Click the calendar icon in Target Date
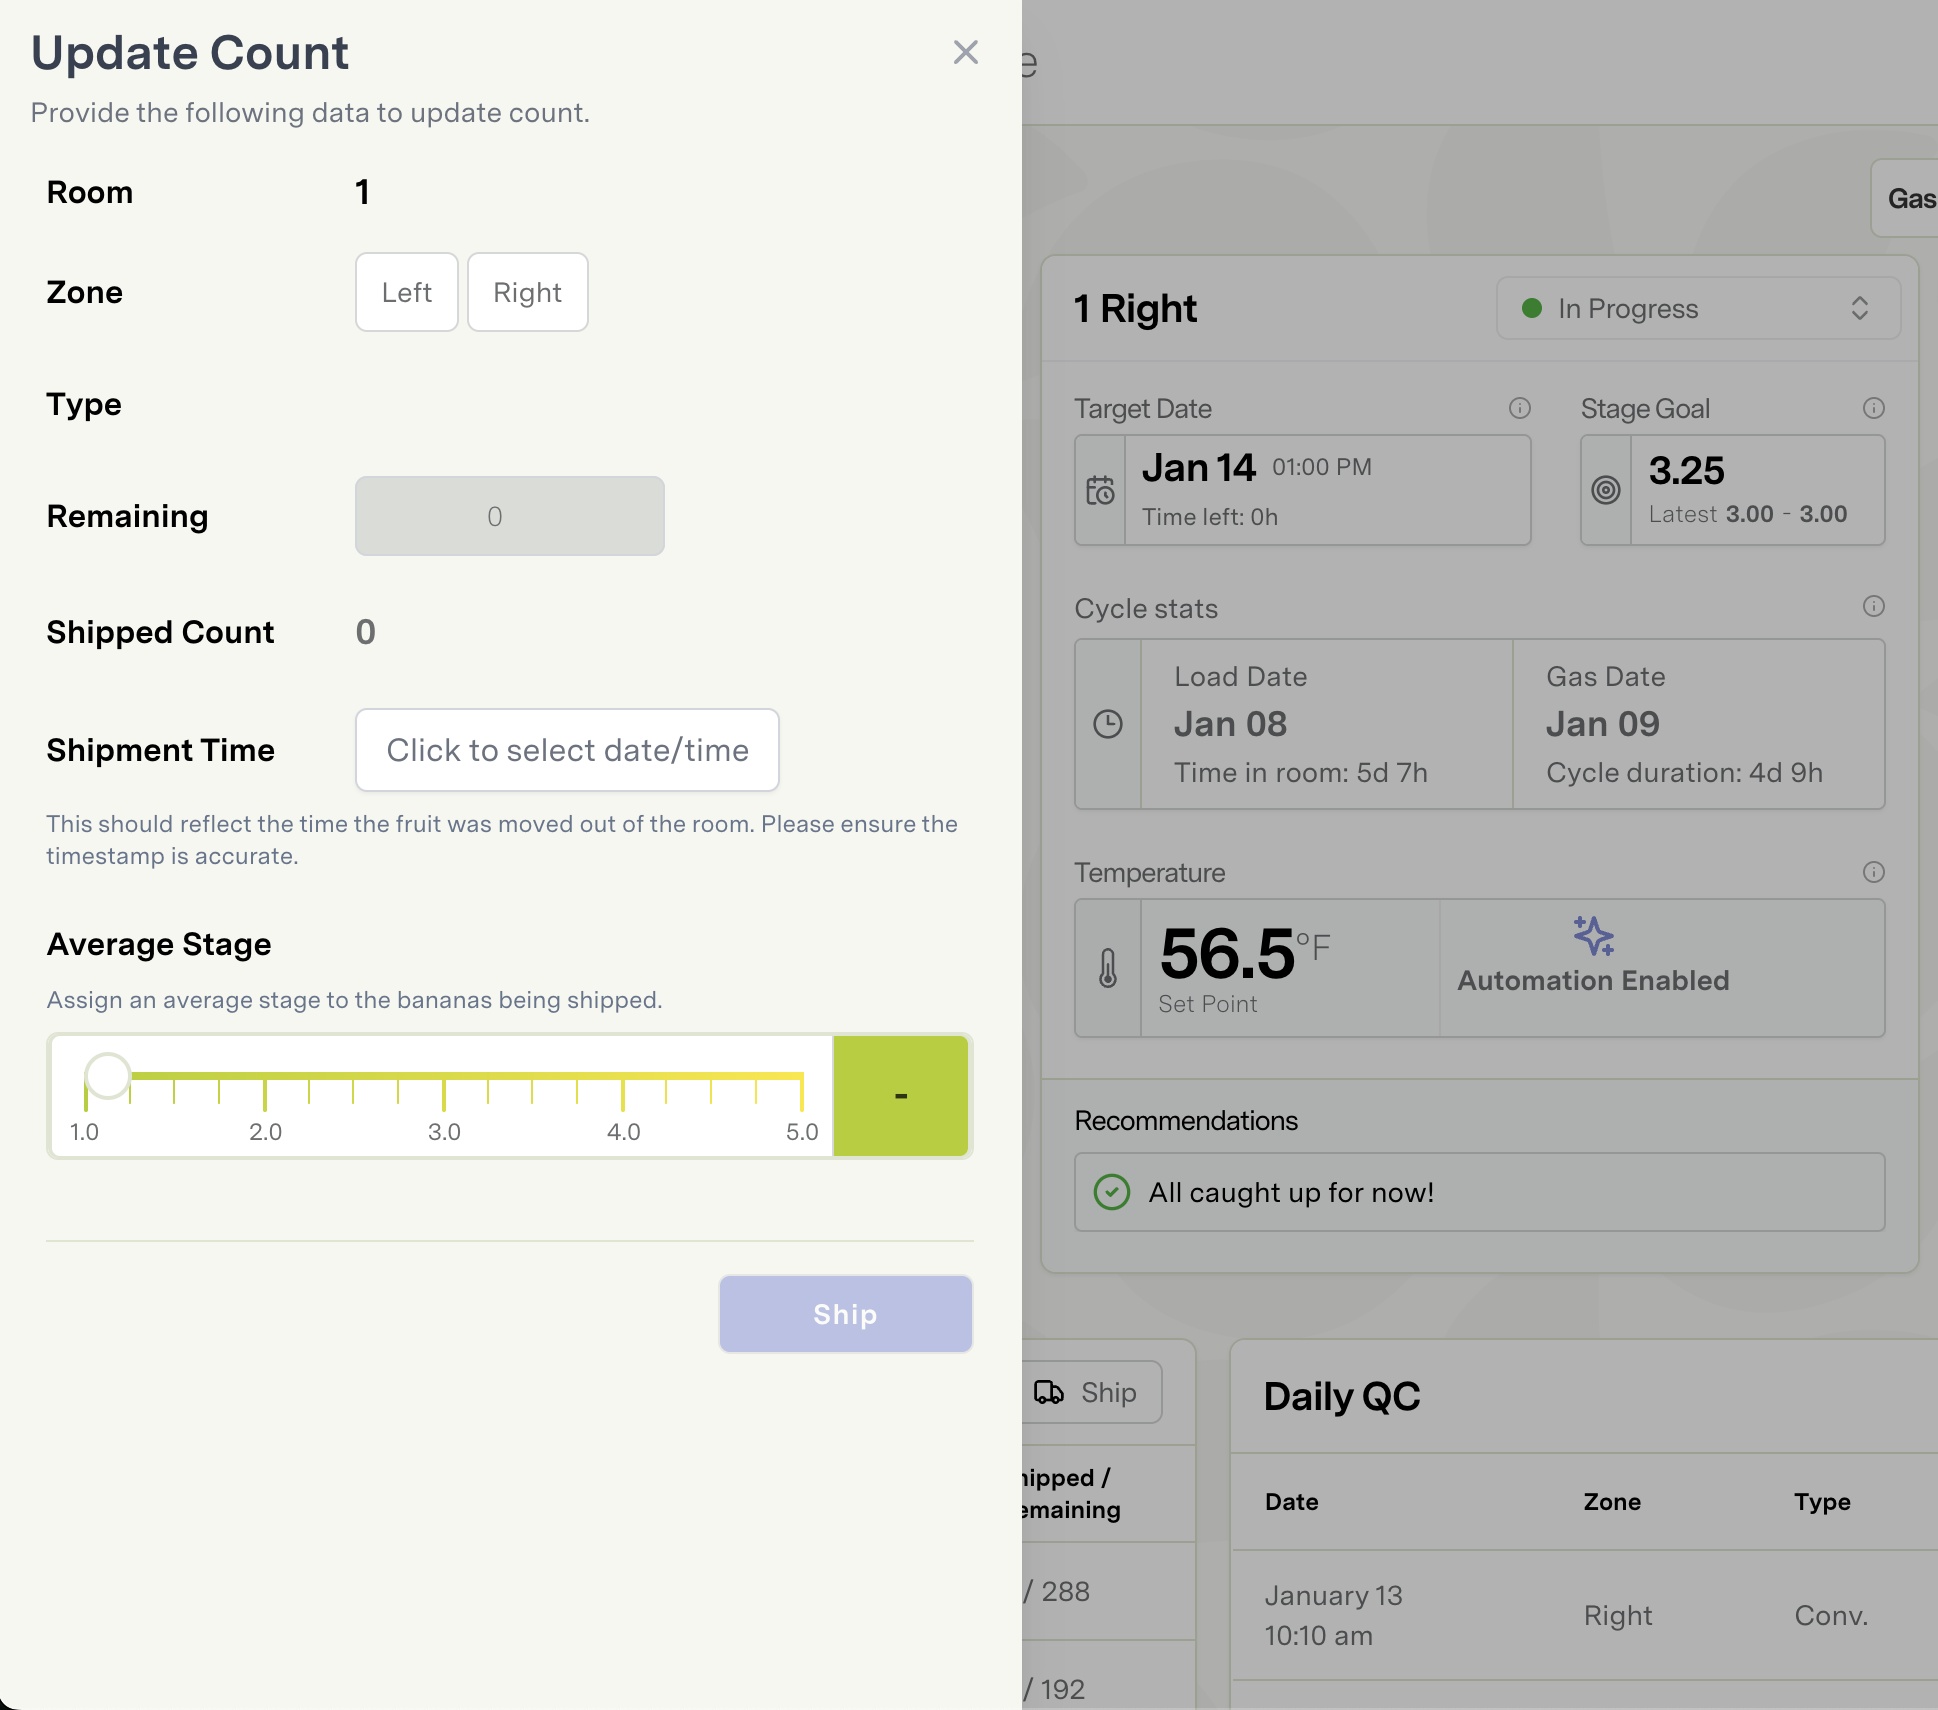The width and height of the screenshot is (1938, 1710). click(x=1100, y=490)
